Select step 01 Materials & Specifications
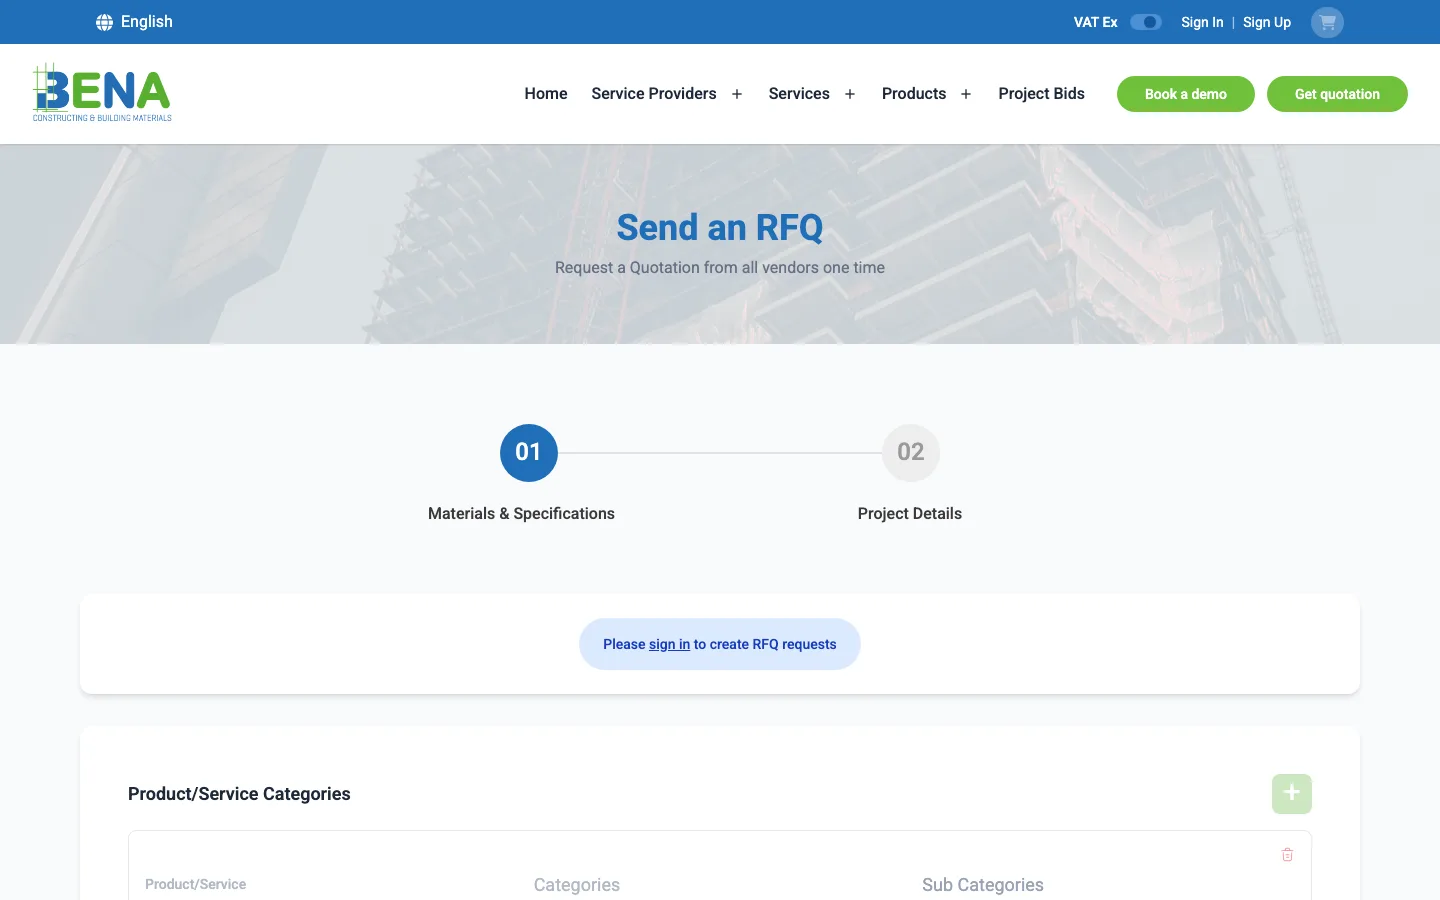 click(529, 453)
